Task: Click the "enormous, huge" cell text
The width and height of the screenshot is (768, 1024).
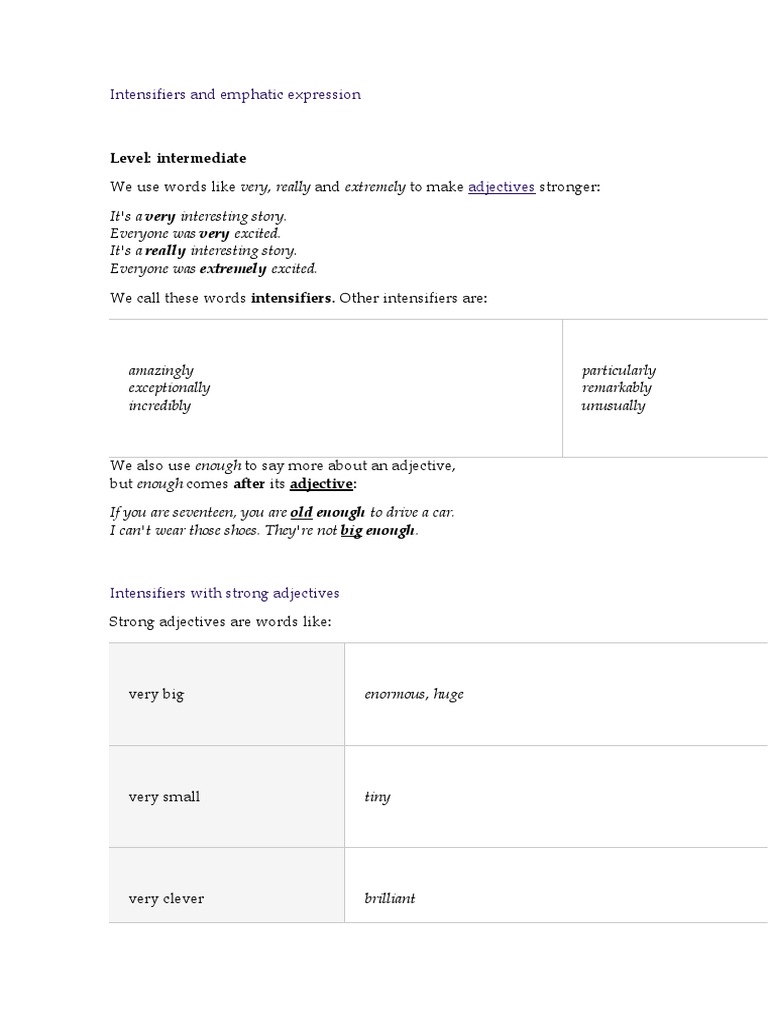Action: [x=414, y=694]
